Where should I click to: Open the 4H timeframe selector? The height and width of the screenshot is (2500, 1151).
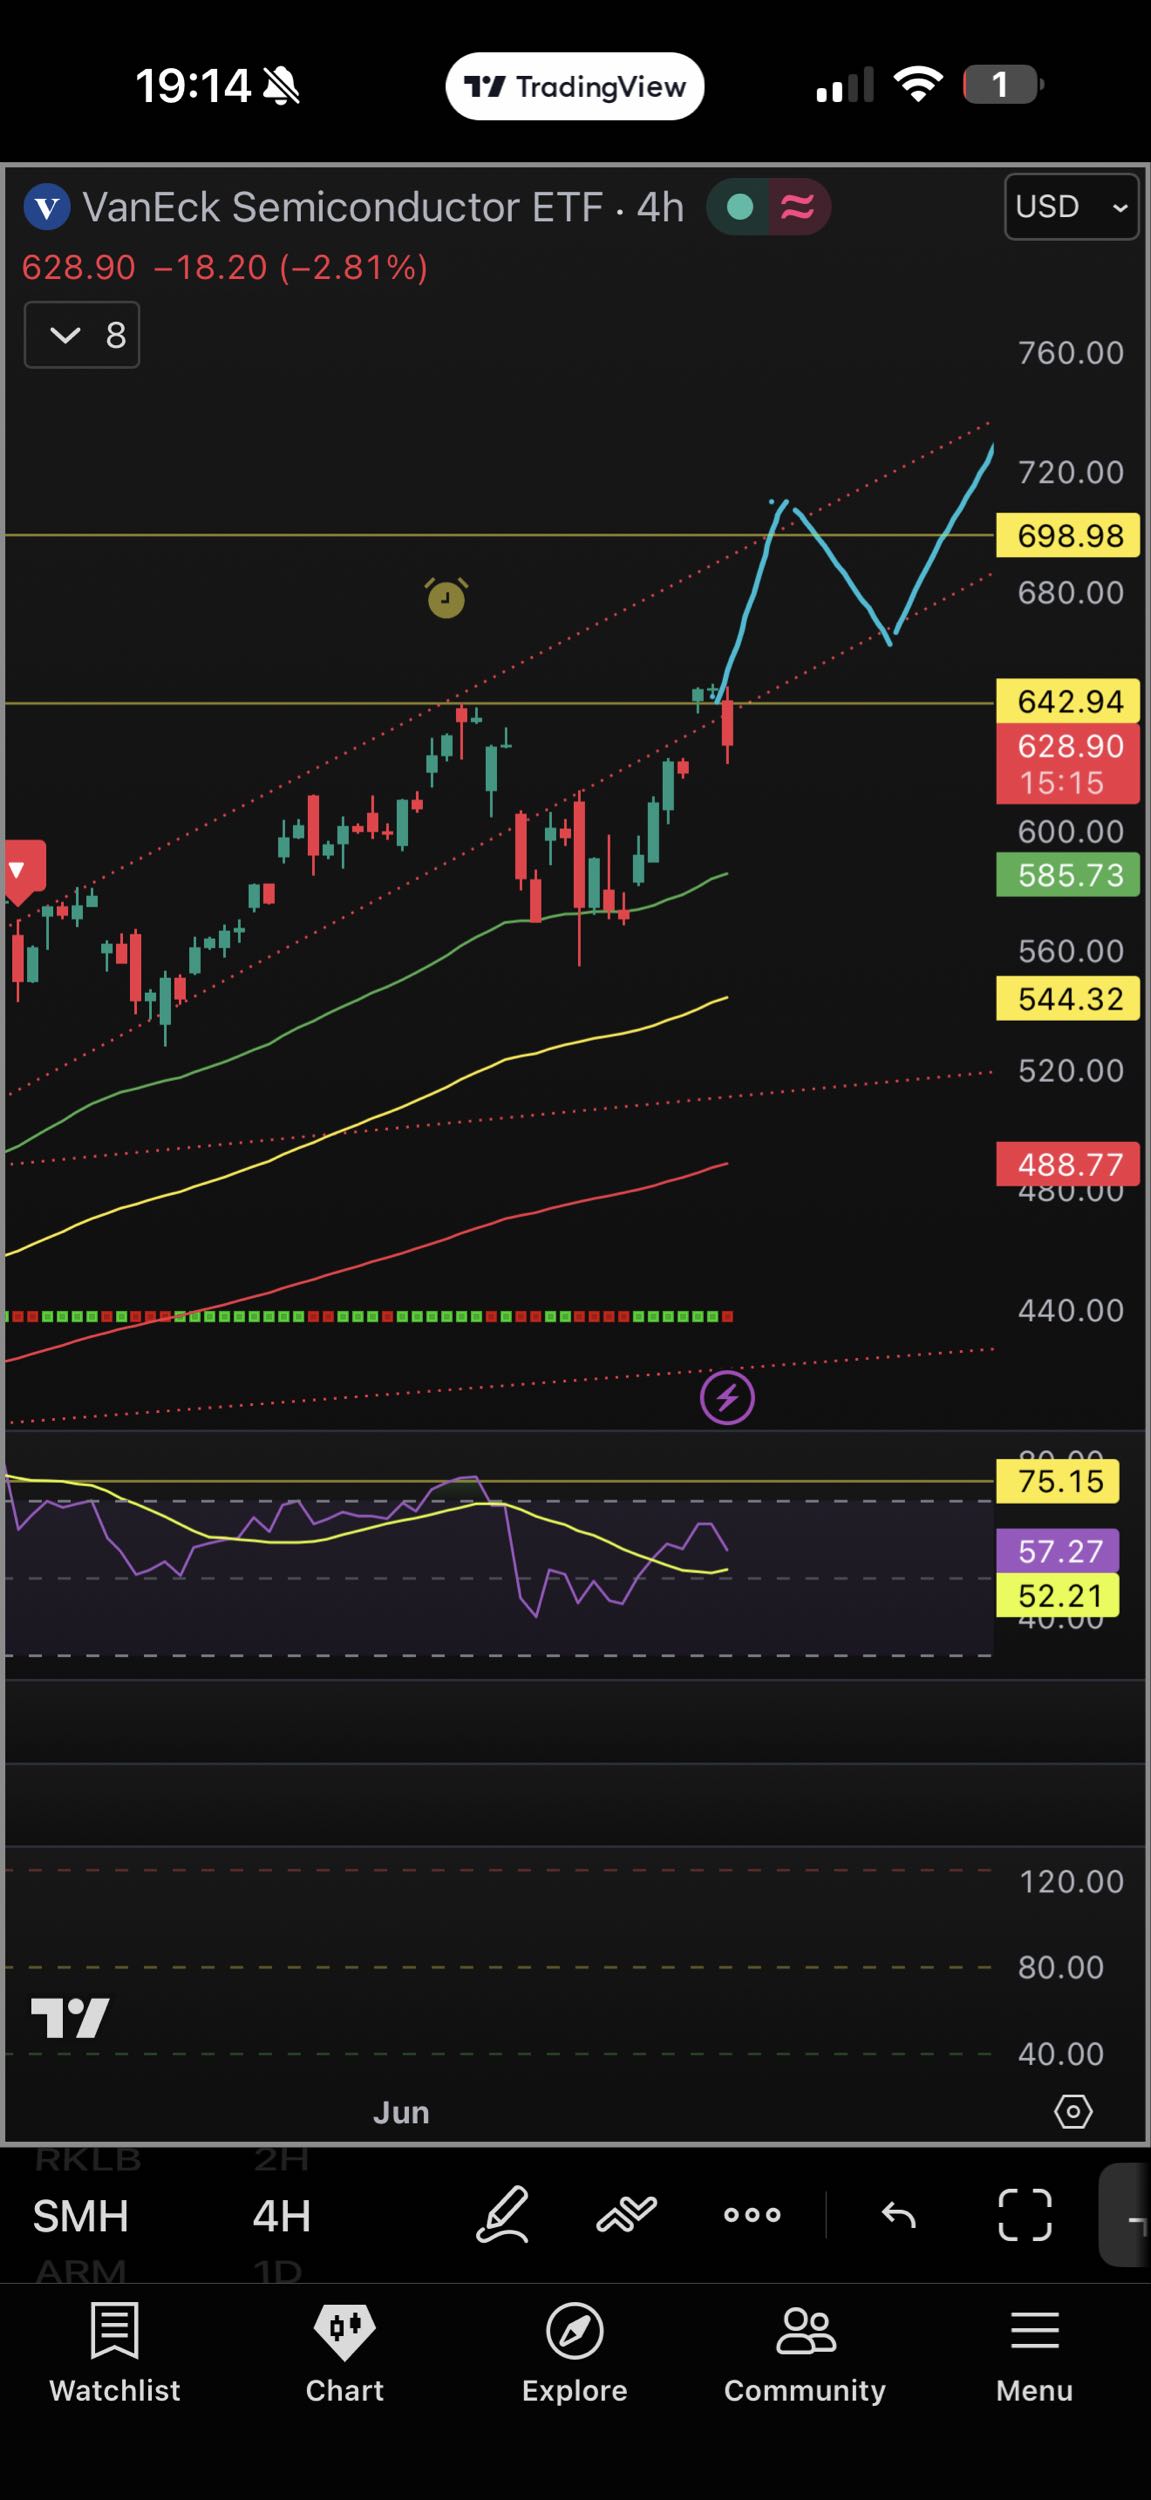coord(281,2216)
